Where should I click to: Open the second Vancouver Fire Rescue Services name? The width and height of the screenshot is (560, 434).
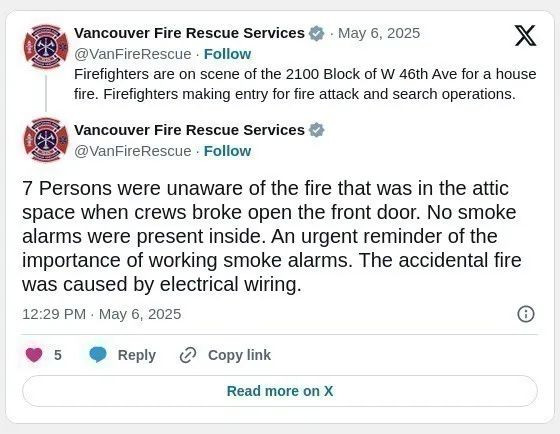pyautogui.click(x=189, y=130)
